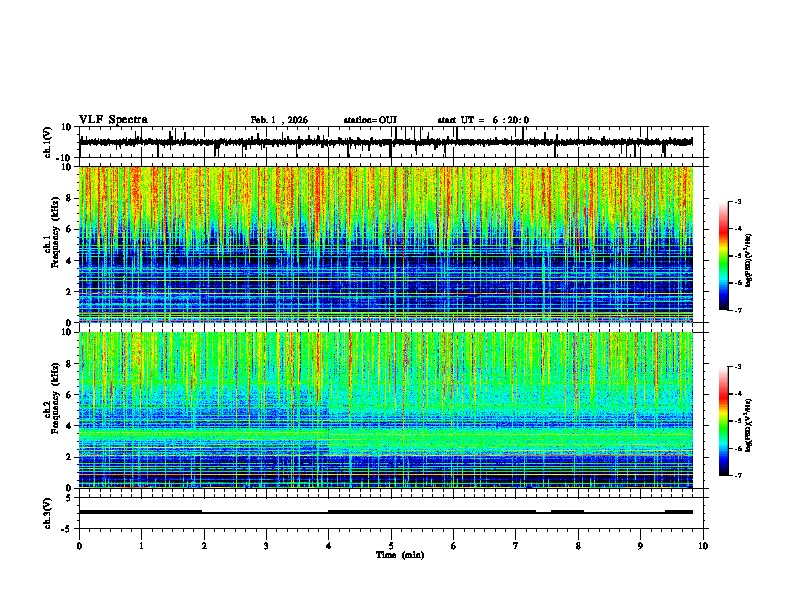Image resolution: width=792 pixels, height=612 pixels.
Task: Click the ch.1 color bar log(PSD) label
Action: (749, 261)
